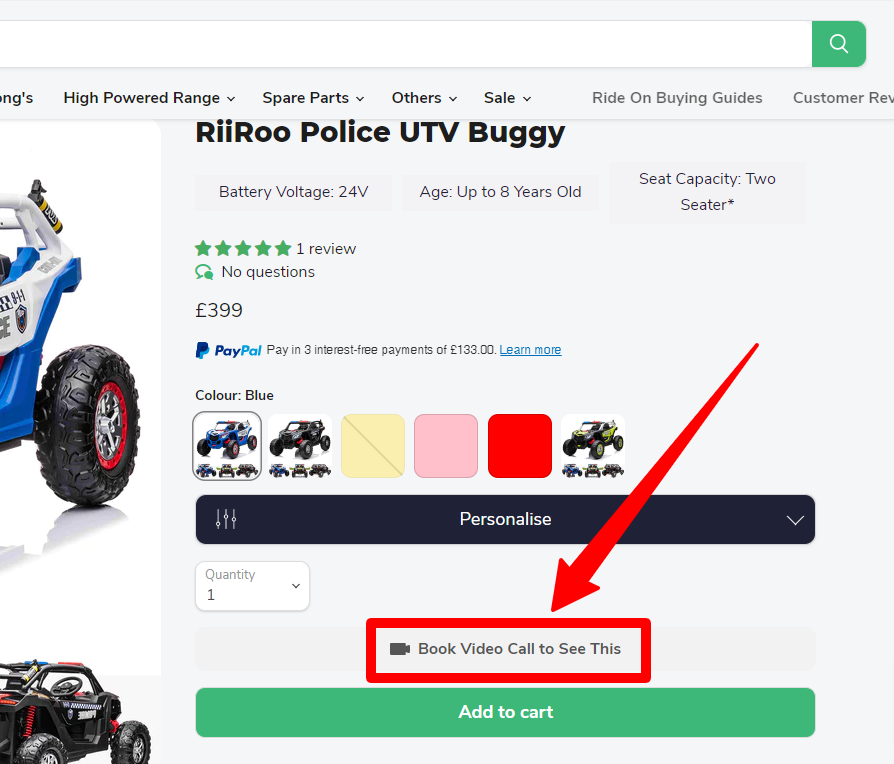Click the Personalise sliders icon
The height and width of the screenshot is (764, 894).
point(226,519)
